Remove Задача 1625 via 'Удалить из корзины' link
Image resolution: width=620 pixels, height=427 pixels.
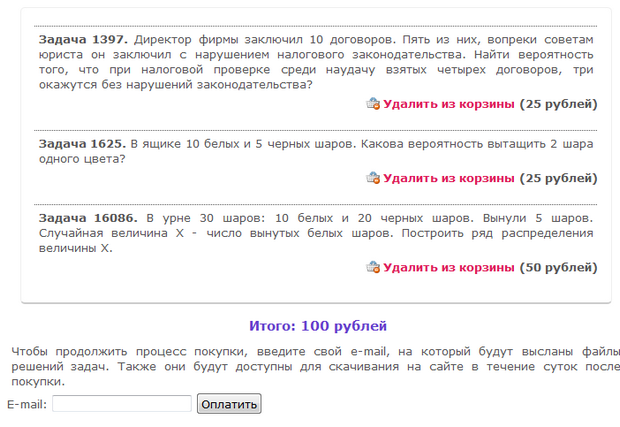[448, 178]
